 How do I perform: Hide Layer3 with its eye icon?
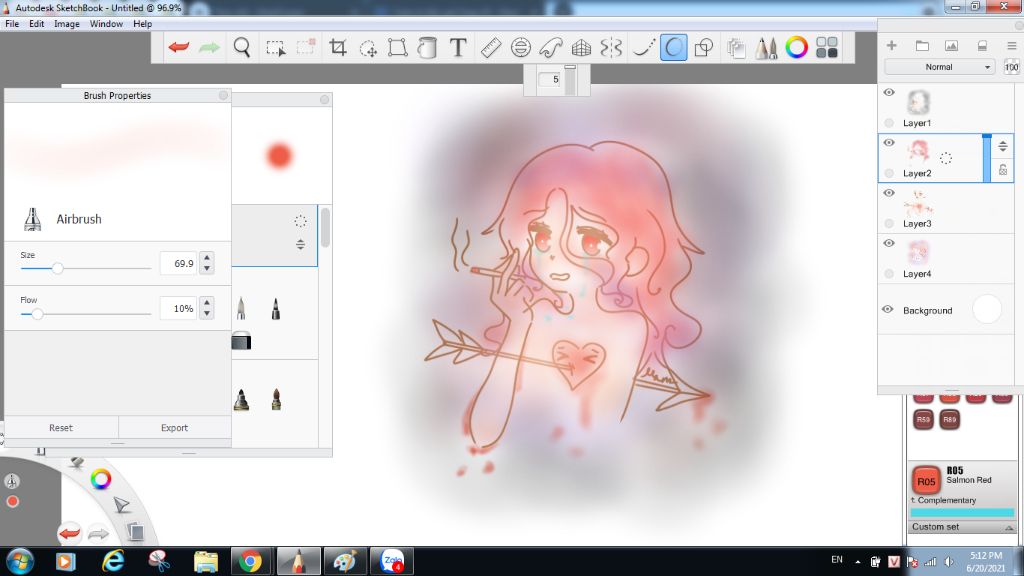click(889, 193)
